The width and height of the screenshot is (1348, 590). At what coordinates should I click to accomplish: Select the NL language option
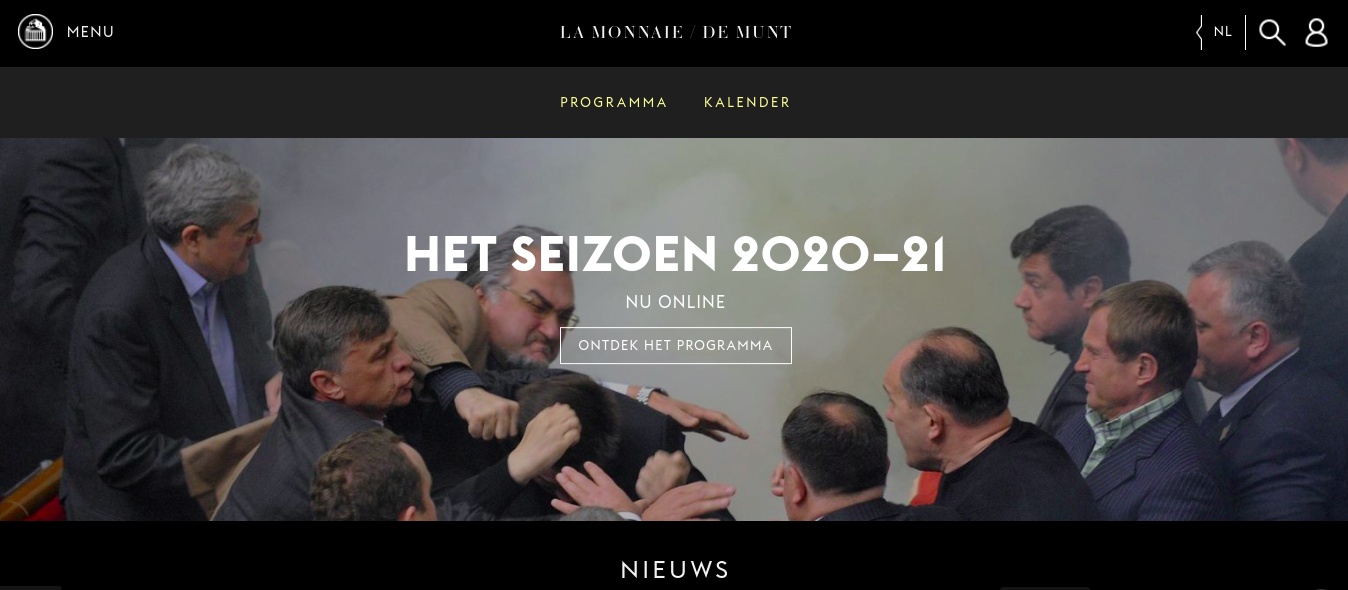point(1223,32)
